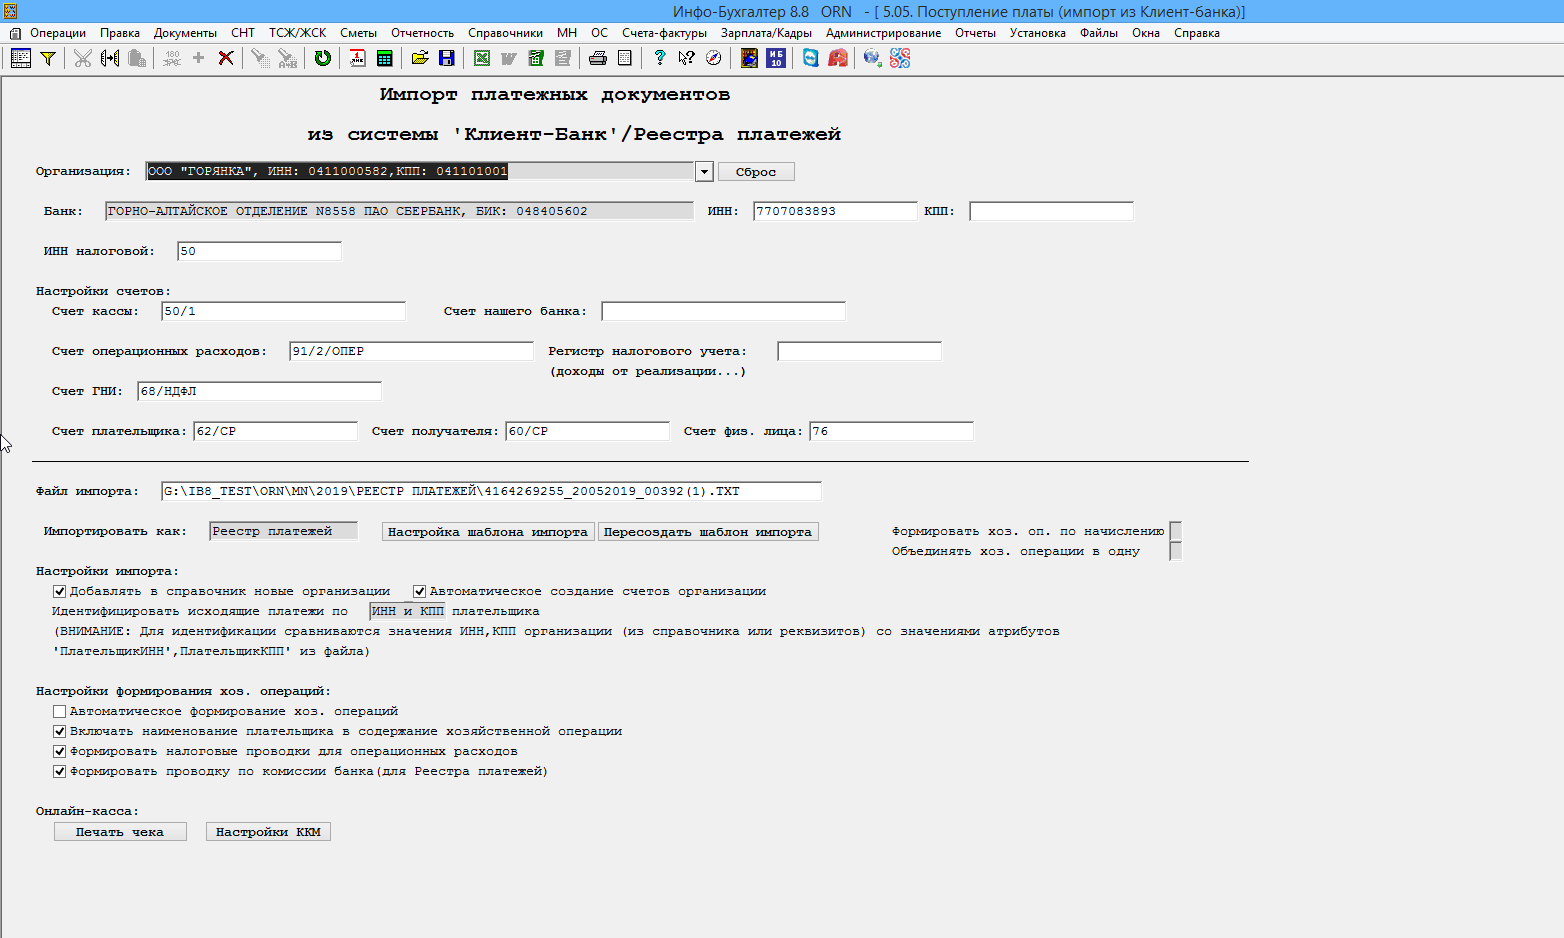Click the context help pointer icon
Viewport: 1564px width, 938px height.
(x=687, y=58)
